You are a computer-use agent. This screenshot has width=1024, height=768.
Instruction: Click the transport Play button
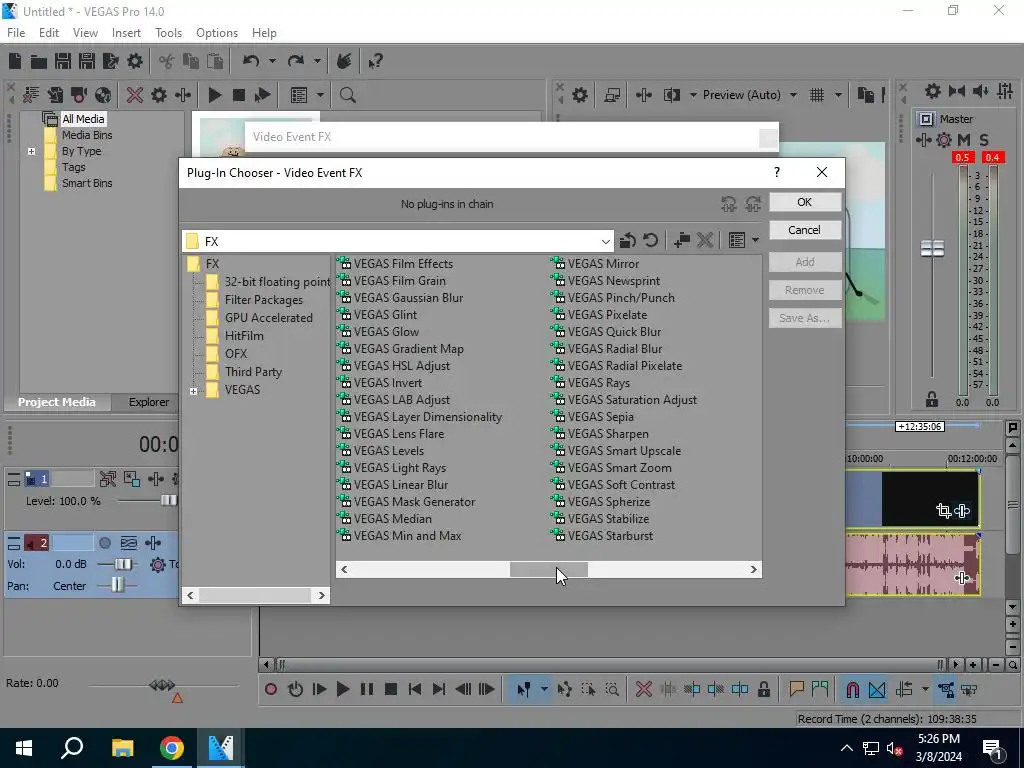tap(343, 689)
